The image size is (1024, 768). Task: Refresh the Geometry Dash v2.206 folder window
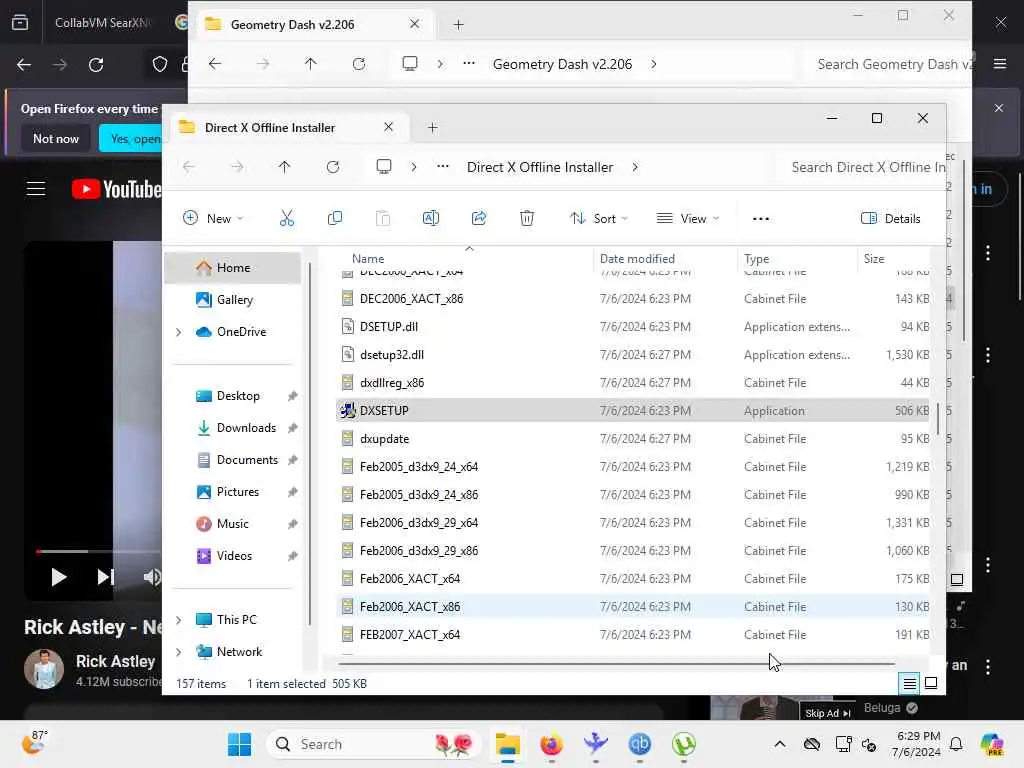(x=359, y=64)
